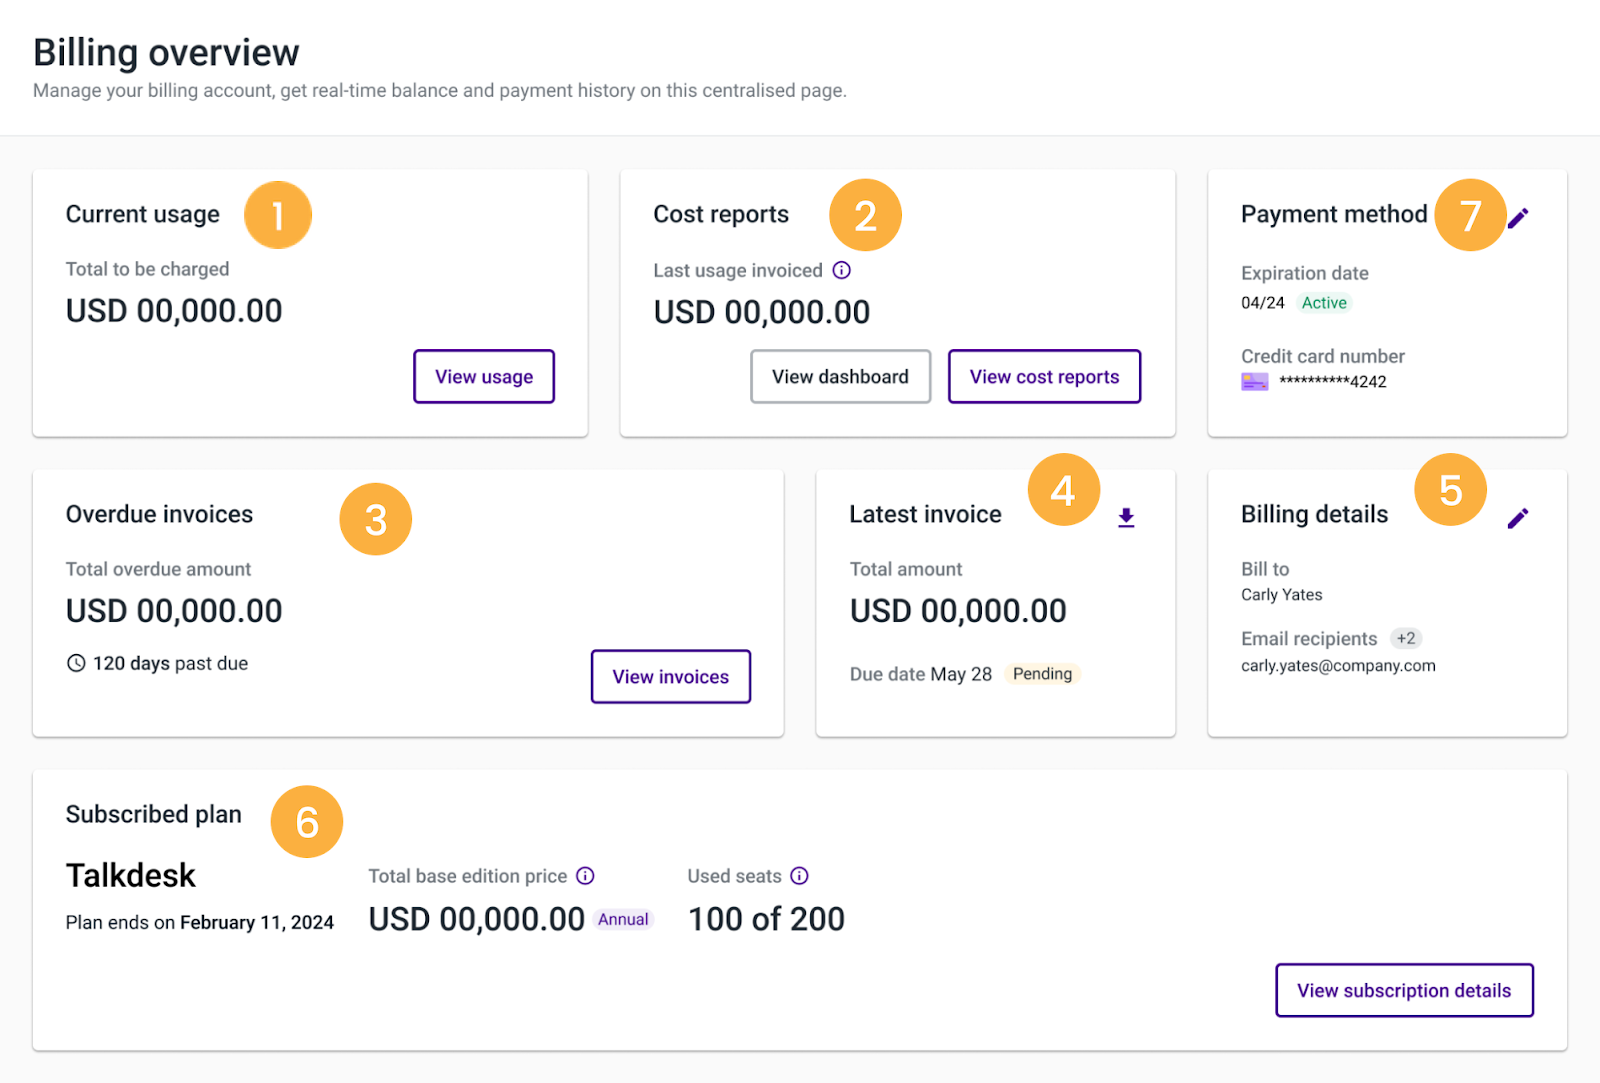This screenshot has width=1600, height=1083.
Task: Click the email carly.yates@company.com
Action: (1337, 665)
